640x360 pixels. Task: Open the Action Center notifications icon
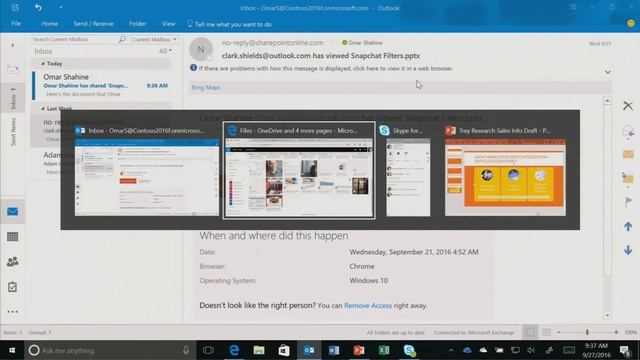coord(625,350)
